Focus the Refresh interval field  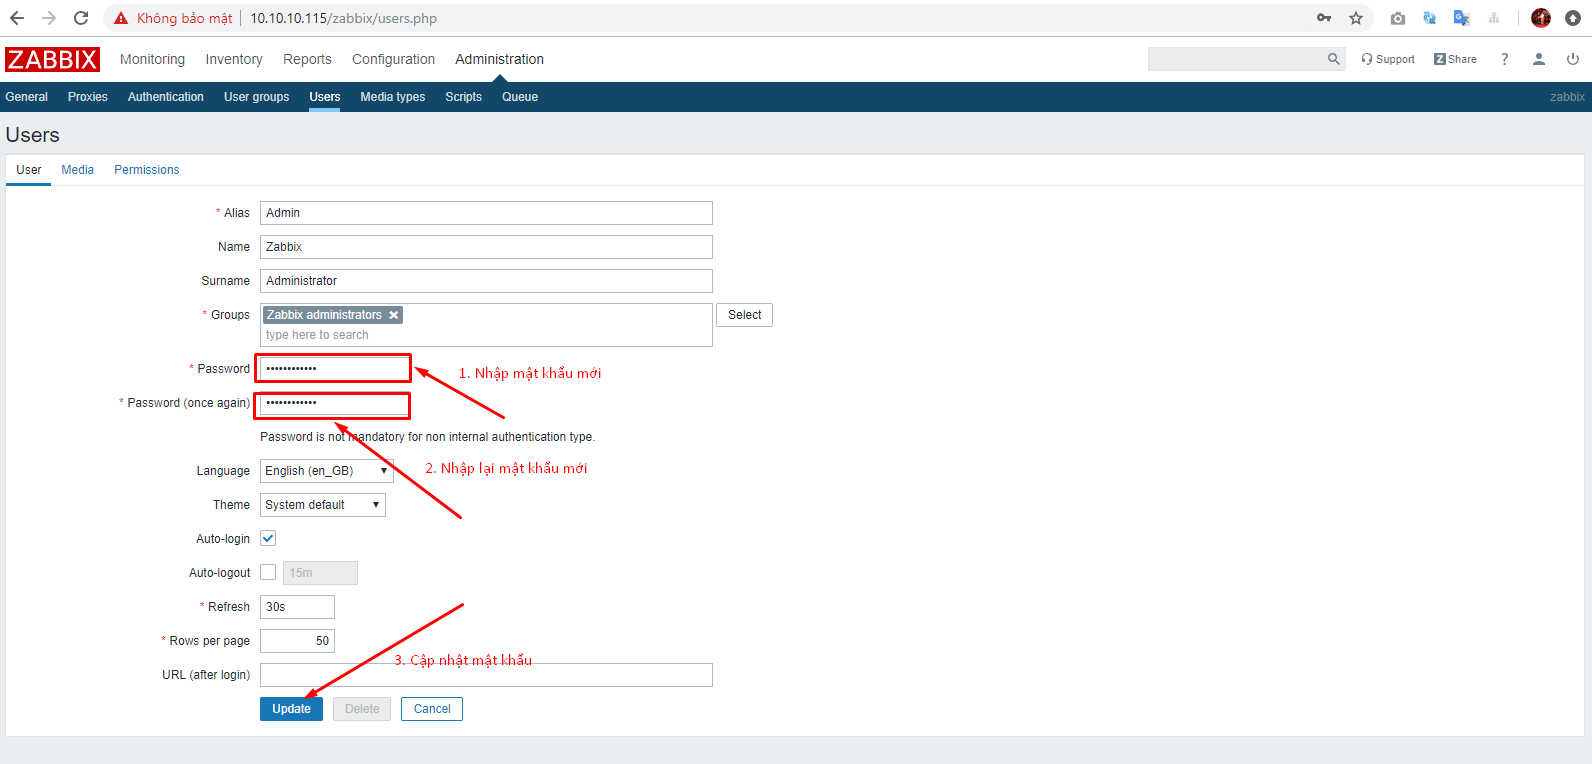[297, 607]
